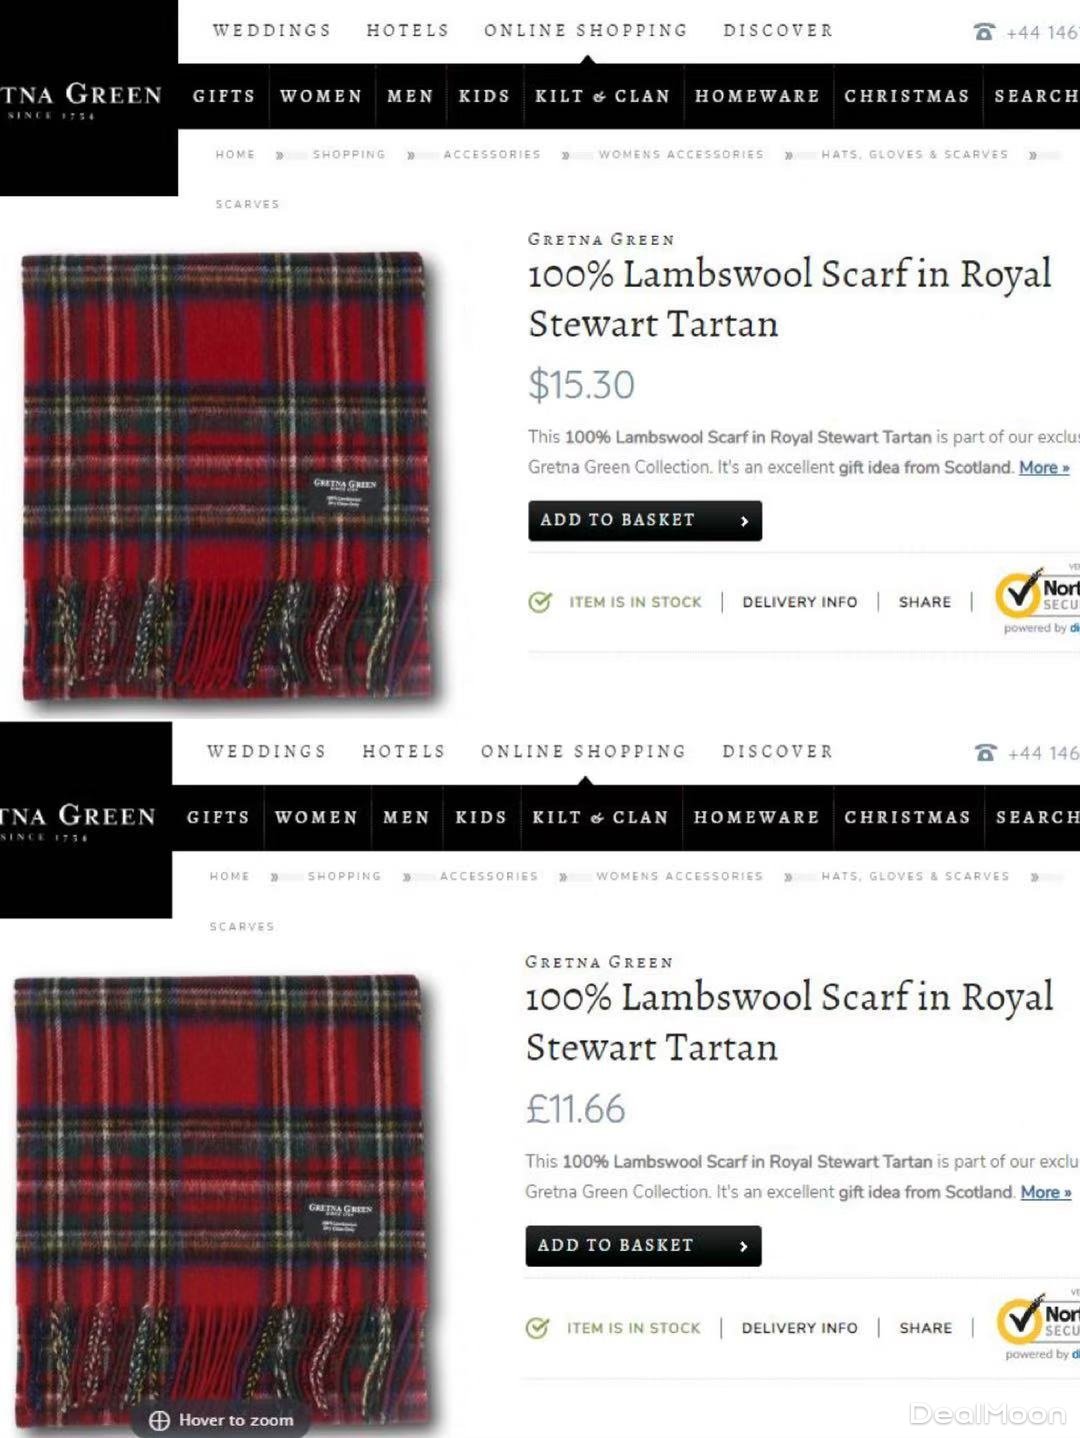Click the green in-stock checkmark icon, top listing
1080x1438 pixels.
pyautogui.click(x=540, y=602)
